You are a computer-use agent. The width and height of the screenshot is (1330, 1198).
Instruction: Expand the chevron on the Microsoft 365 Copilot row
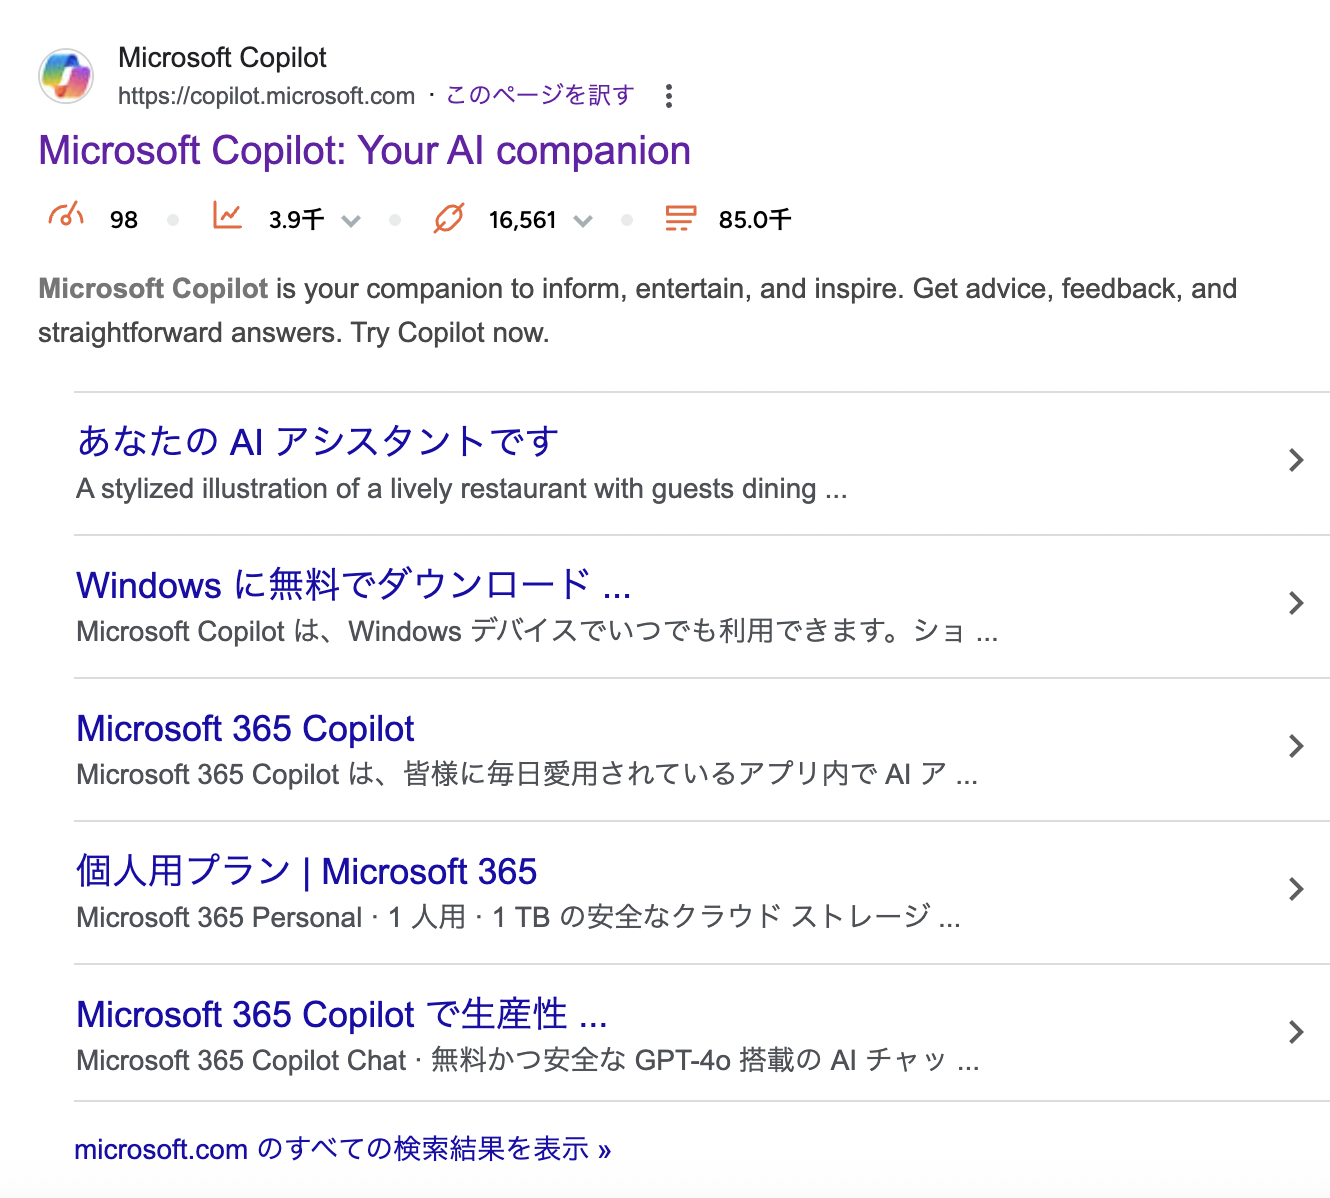pos(1296,746)
